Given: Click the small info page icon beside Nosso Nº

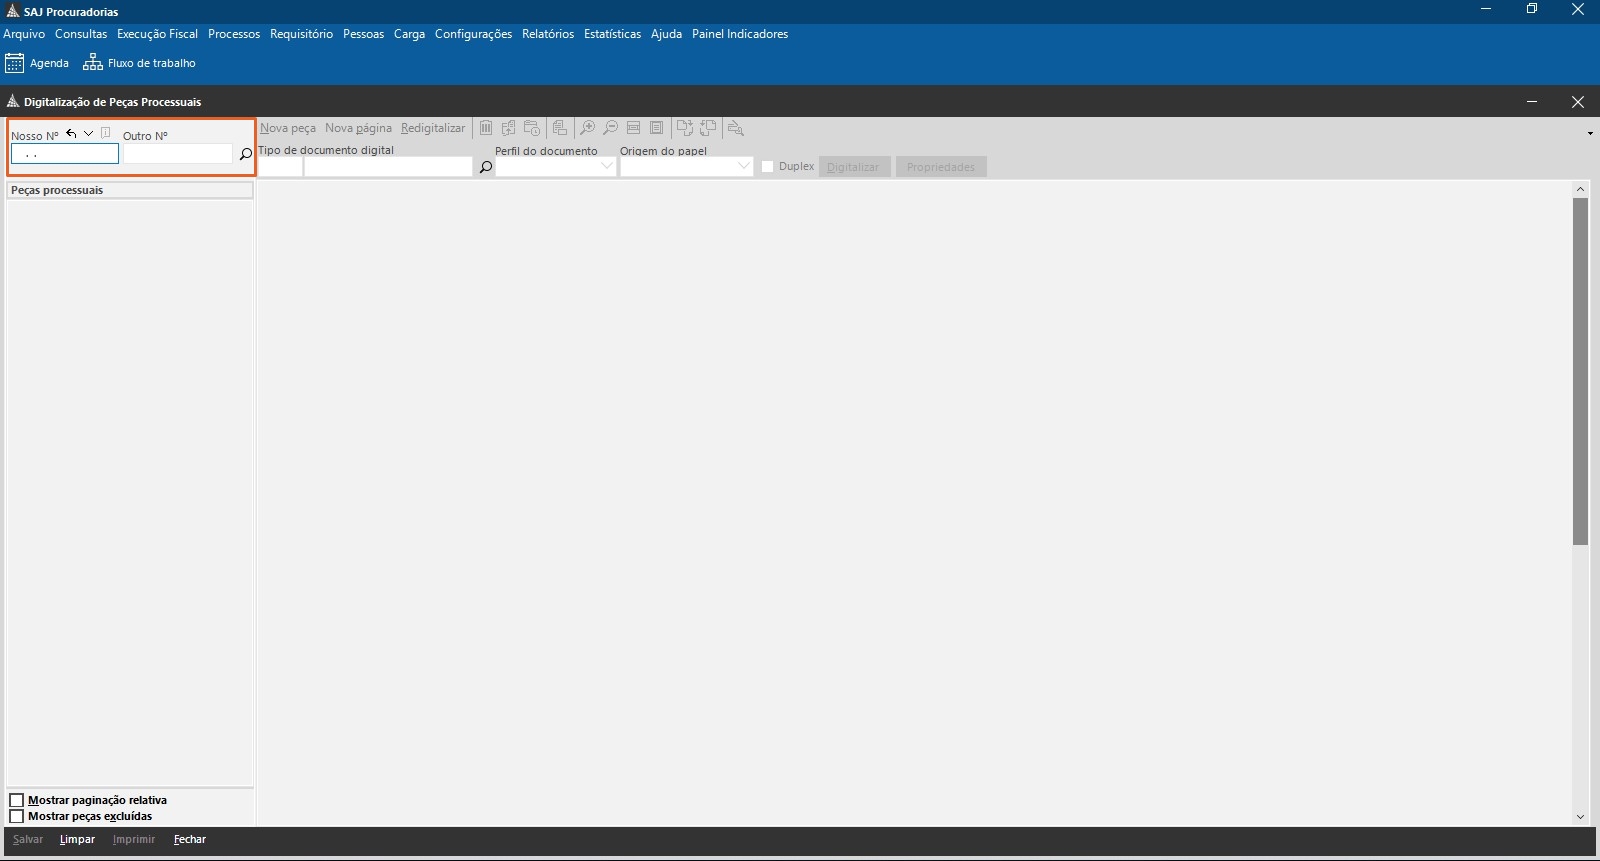Looking at the screenshot, I should [x=105, y=133].
